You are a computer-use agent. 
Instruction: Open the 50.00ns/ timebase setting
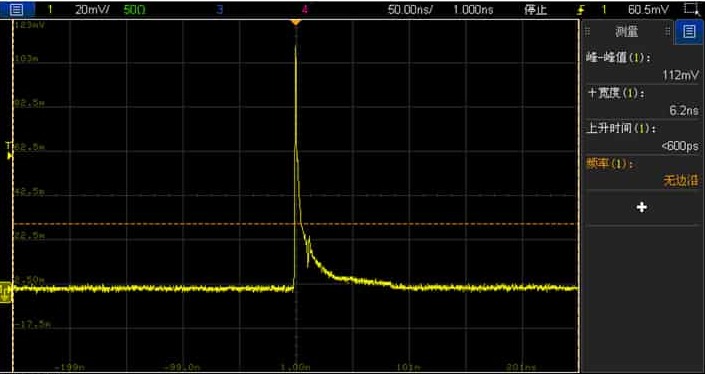[x=410, y=9]
